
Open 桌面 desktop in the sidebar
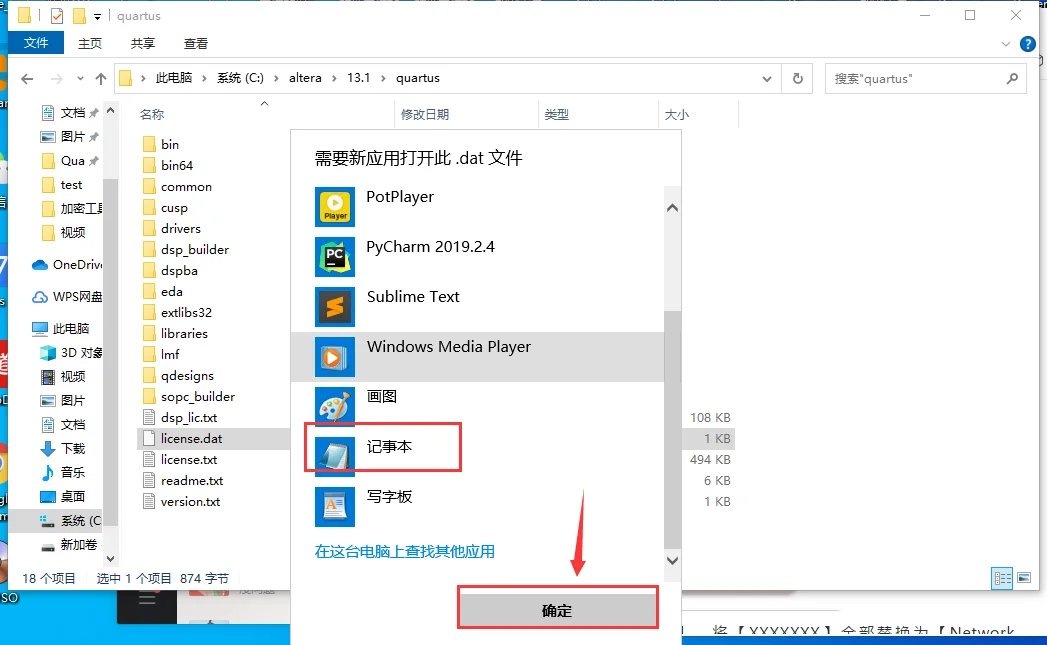click(63, 496)
